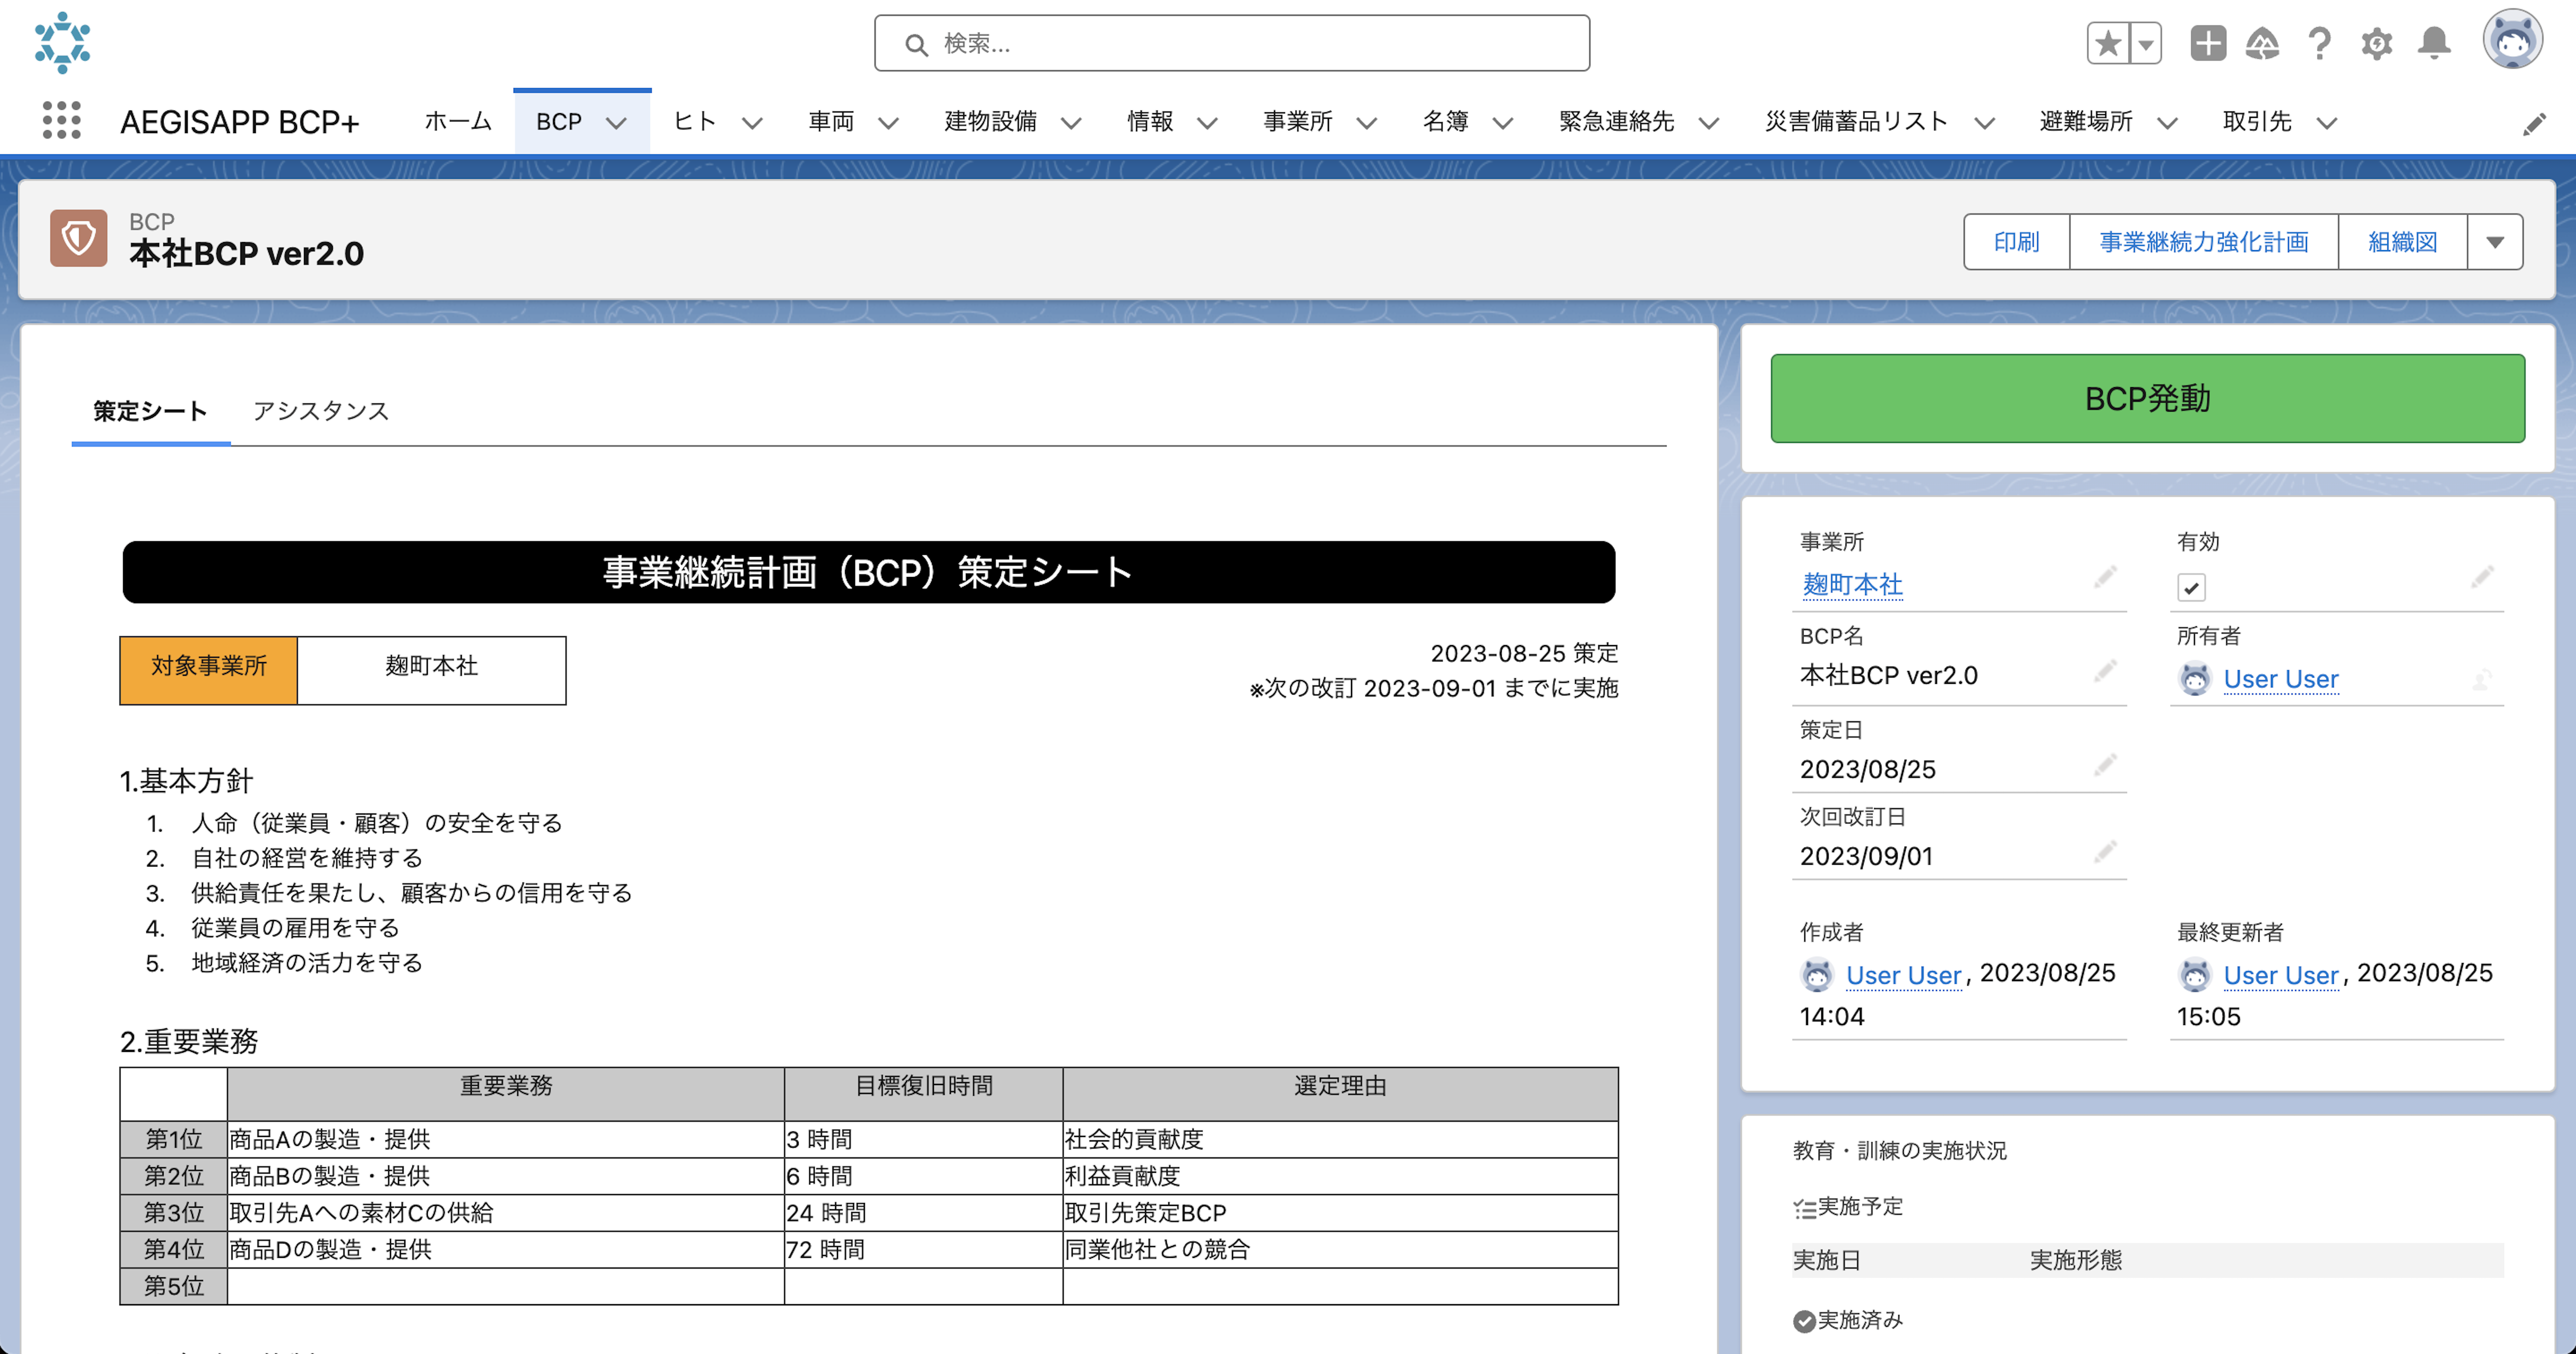Open the help question mark icon
Viewport: 2576px width, 1354px height.
pos(2320,43)
